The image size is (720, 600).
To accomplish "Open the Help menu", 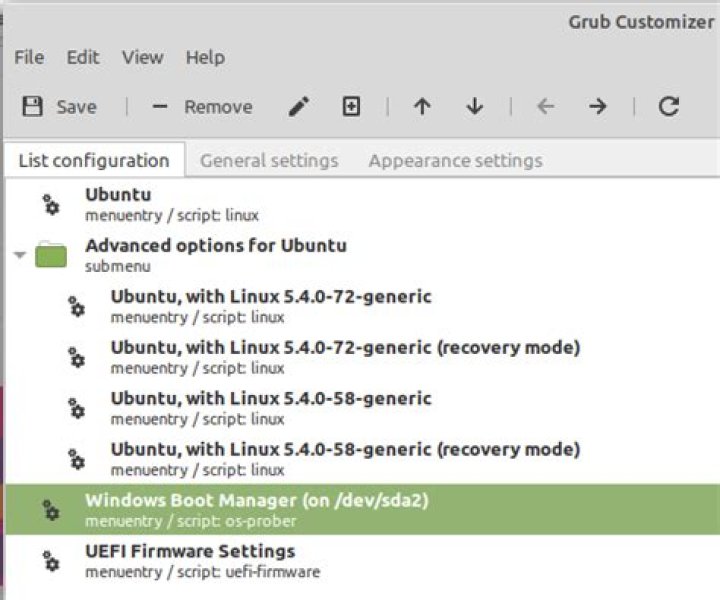I will point(205,57).
